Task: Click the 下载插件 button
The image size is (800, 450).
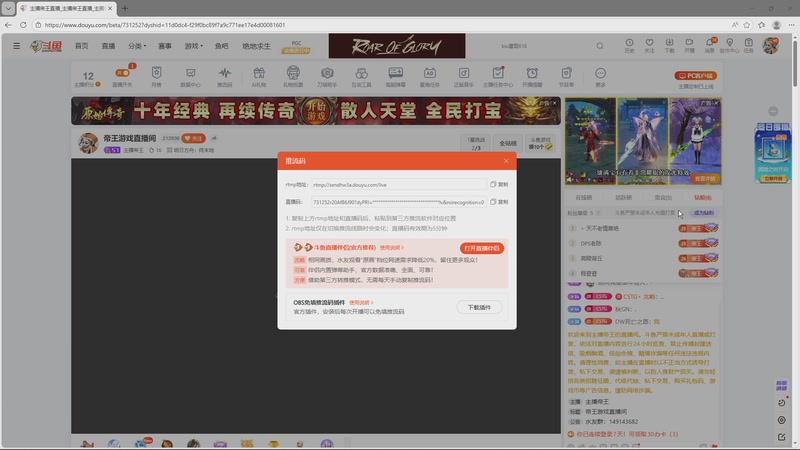Action: (479, 307)
